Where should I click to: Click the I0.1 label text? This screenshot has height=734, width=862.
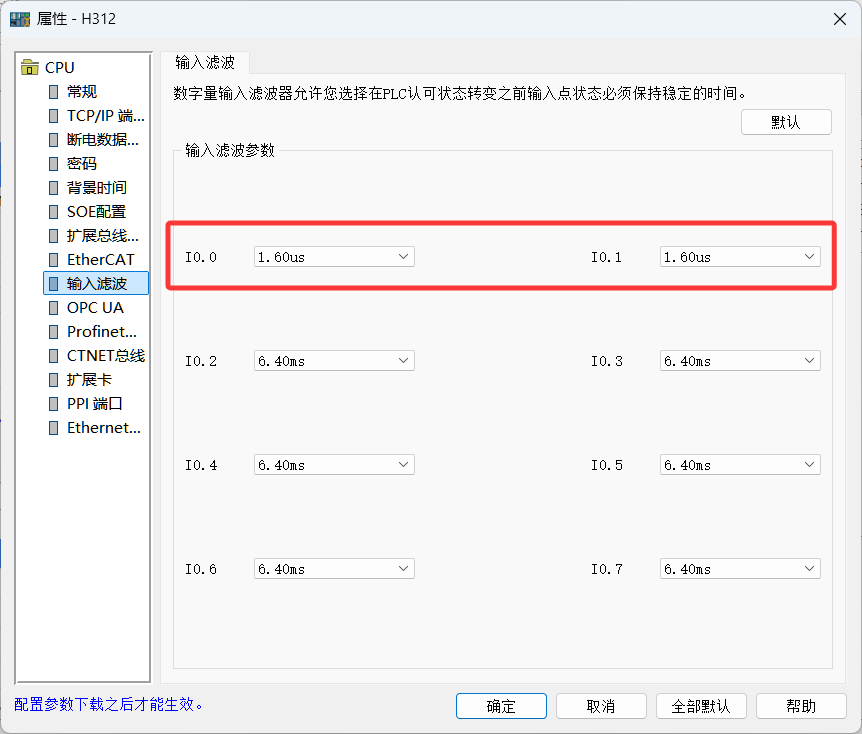[x=606, y=257]
